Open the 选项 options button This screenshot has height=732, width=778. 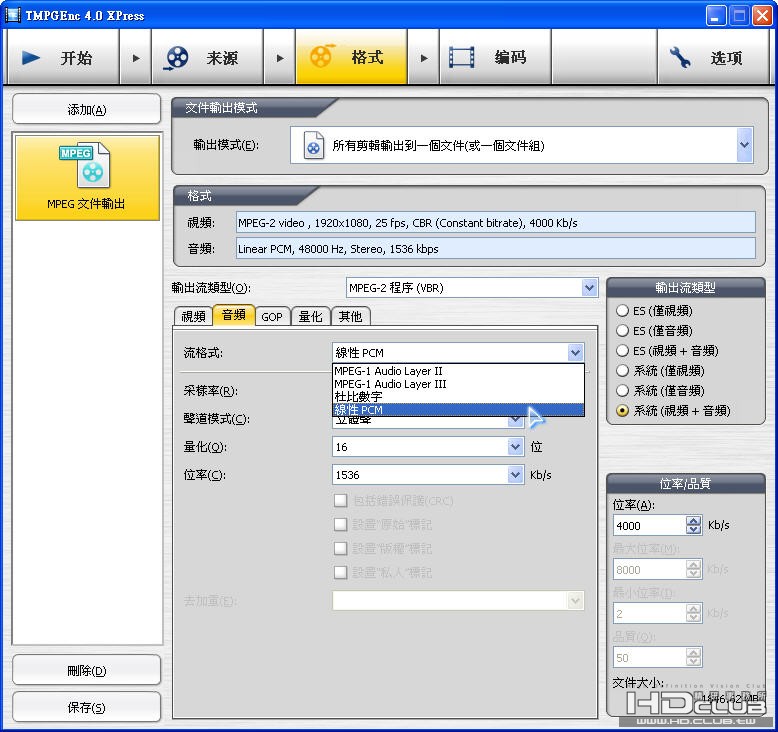point(713,57)
